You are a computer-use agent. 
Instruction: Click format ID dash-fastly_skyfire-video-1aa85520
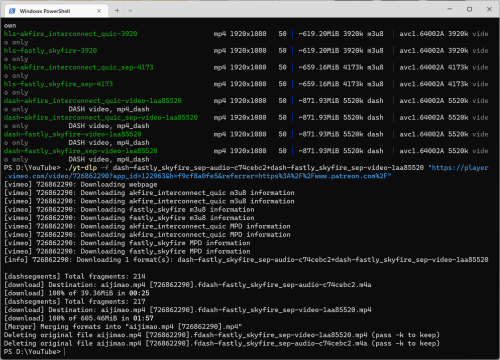click(x=73, y=134)
